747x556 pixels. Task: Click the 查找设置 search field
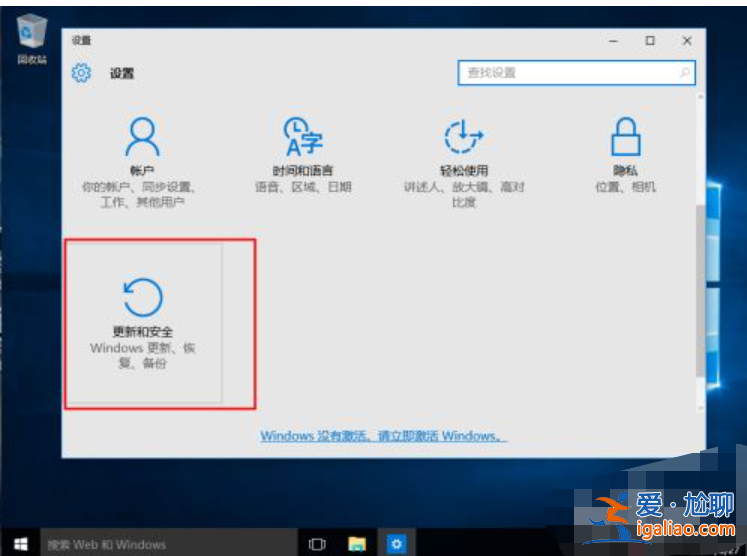coord(576,73)
